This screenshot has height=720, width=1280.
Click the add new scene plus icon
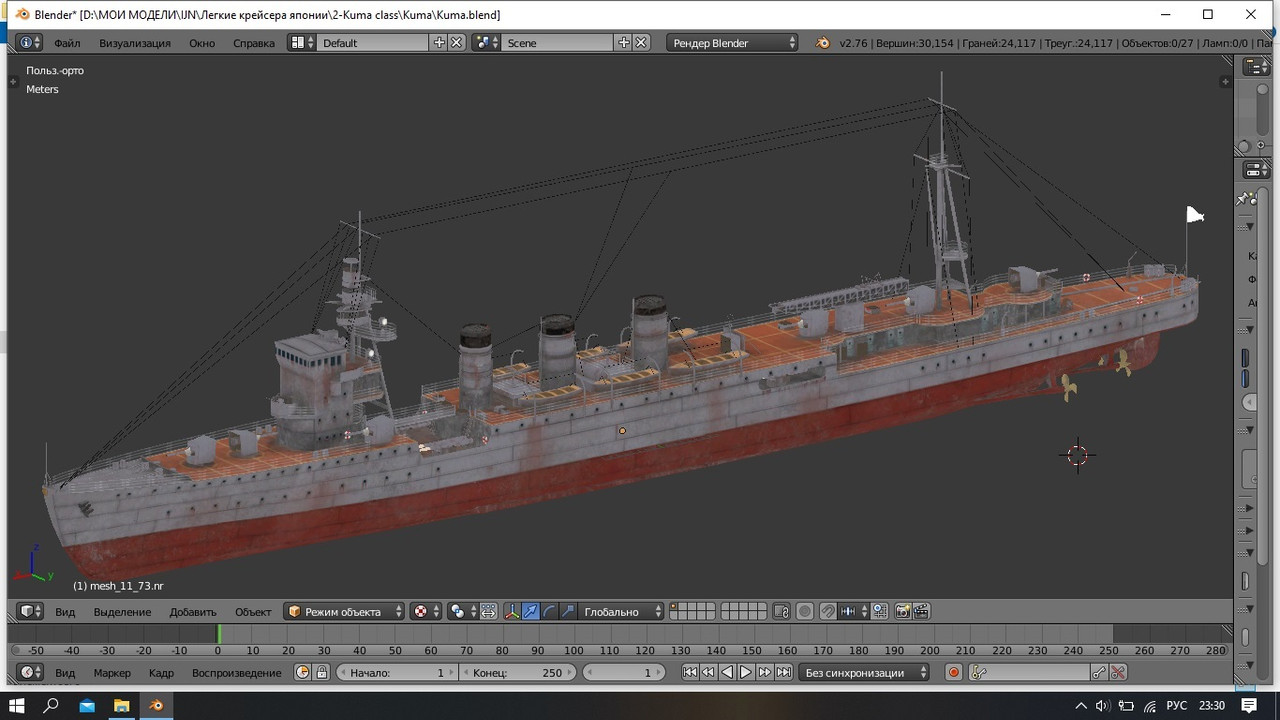point(624,42)
